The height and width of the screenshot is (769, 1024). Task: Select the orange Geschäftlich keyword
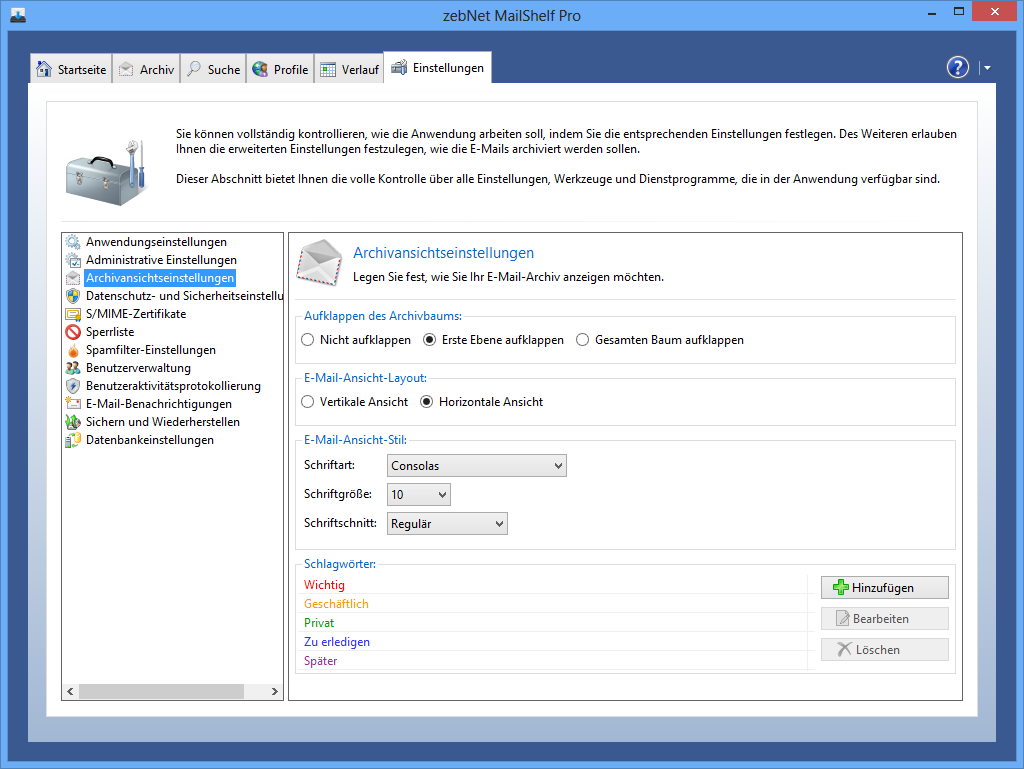336,604
